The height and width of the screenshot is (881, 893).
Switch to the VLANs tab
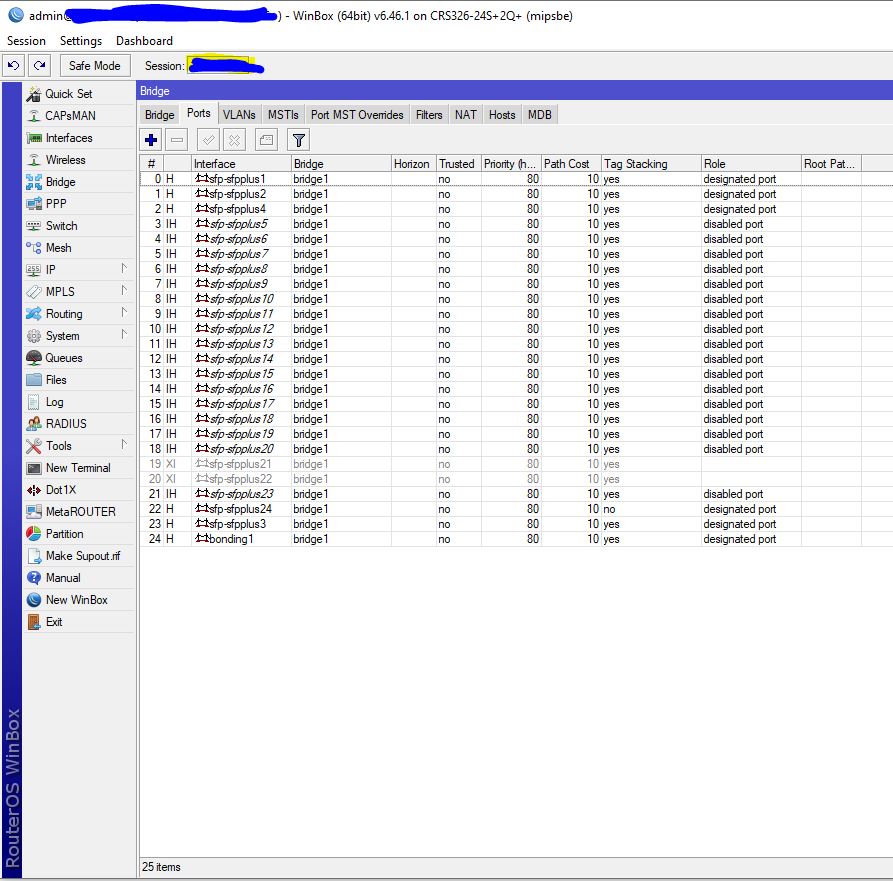tap(239, 115)
